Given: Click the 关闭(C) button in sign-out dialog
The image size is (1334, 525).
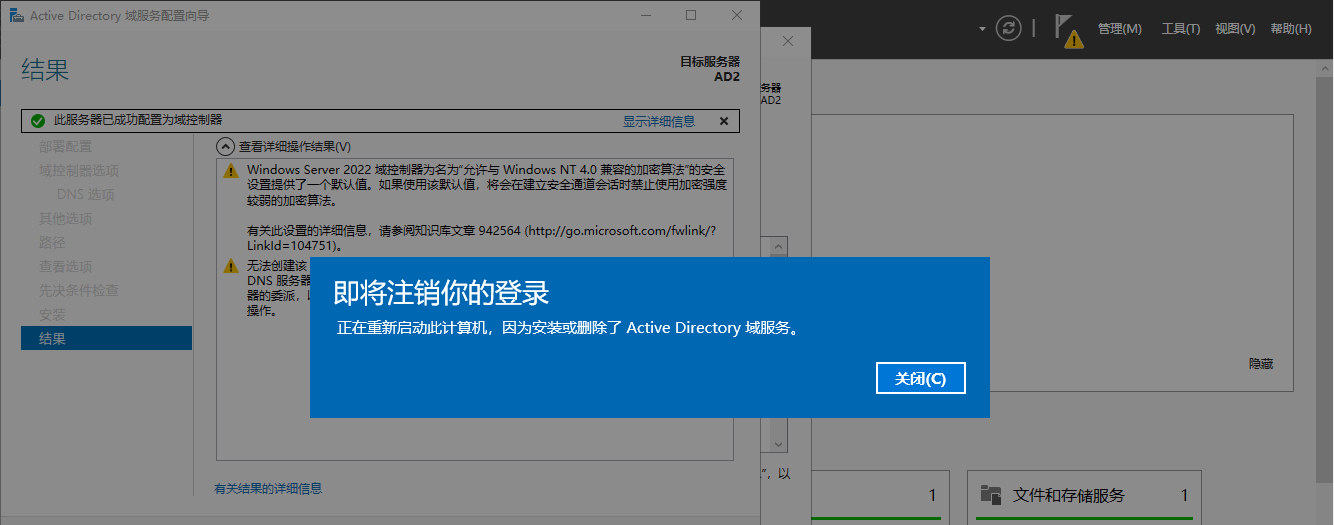Looking at the screenshot, I should (920, 378).
